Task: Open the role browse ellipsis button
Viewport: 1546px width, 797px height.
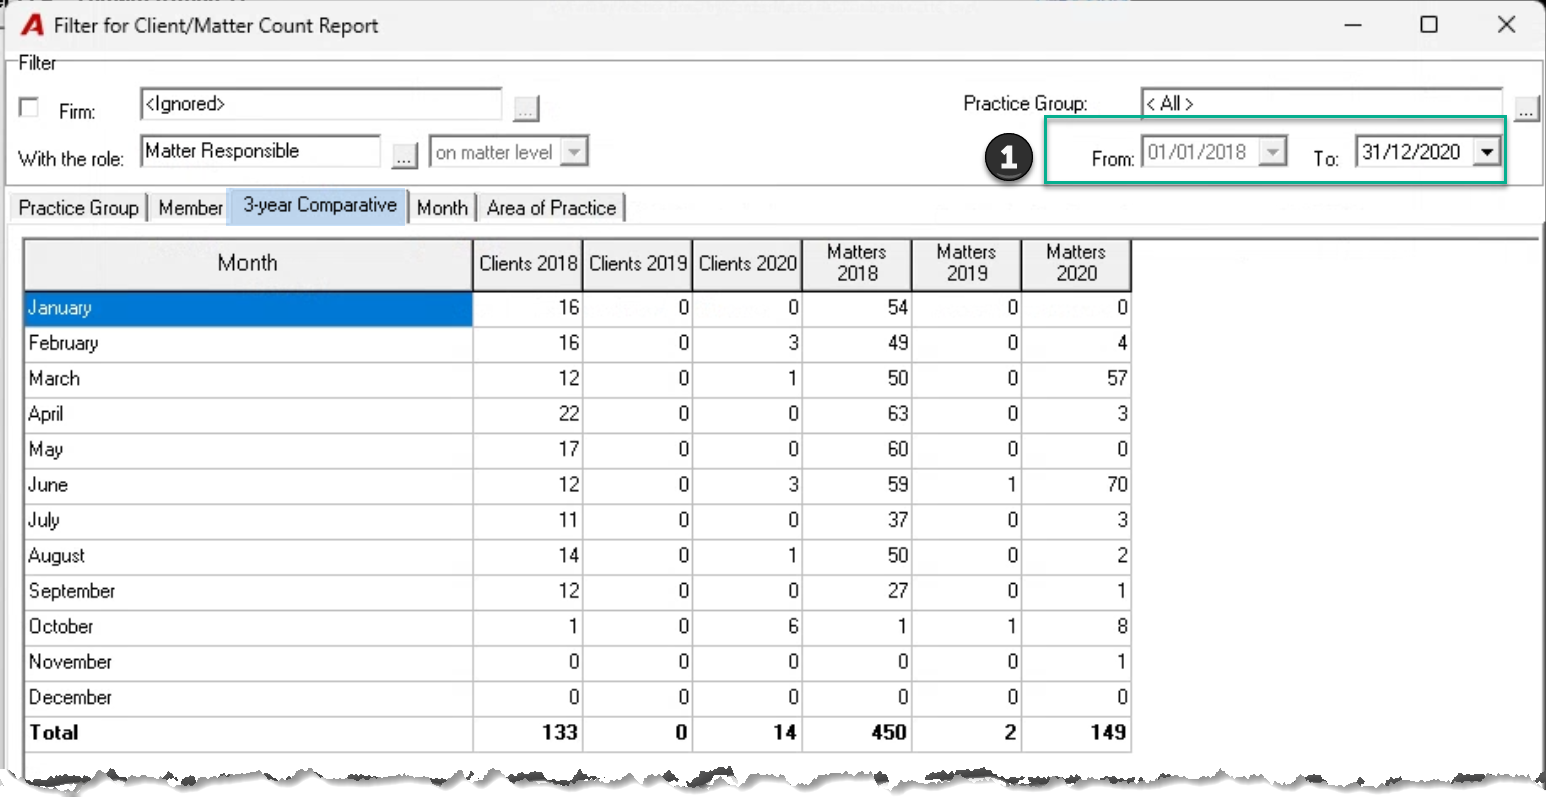Action: click(404, 155)
